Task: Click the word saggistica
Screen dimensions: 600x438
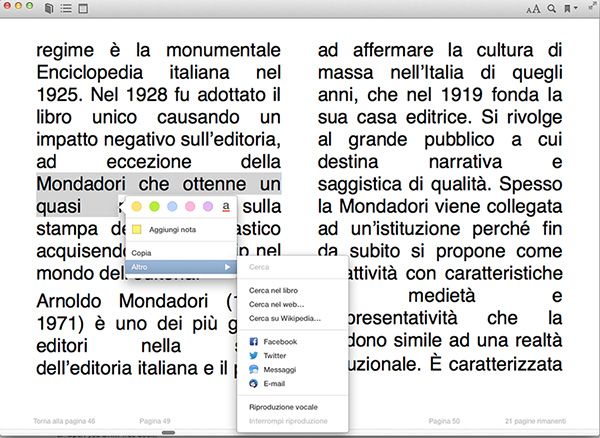Action: (360, 185)
